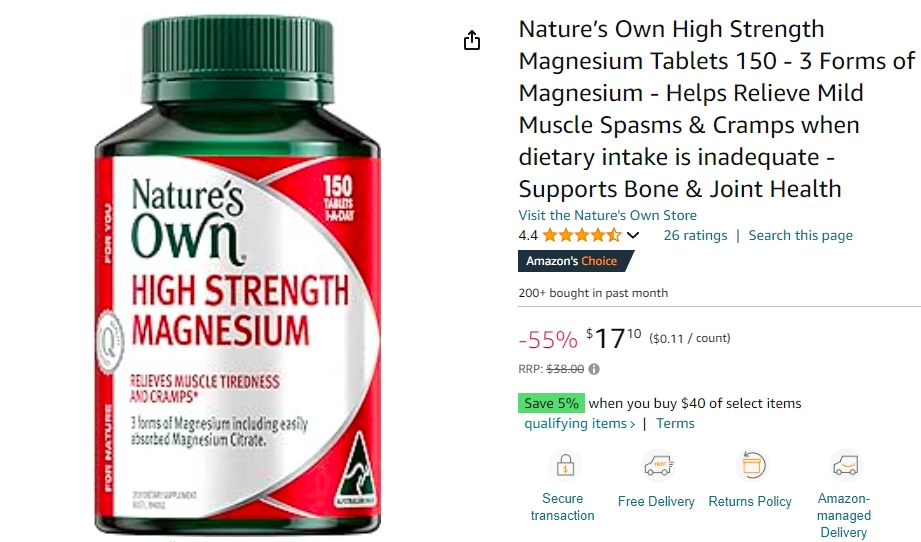Open the Free Delivery text link
921x542 pixels.
[656, 501]
